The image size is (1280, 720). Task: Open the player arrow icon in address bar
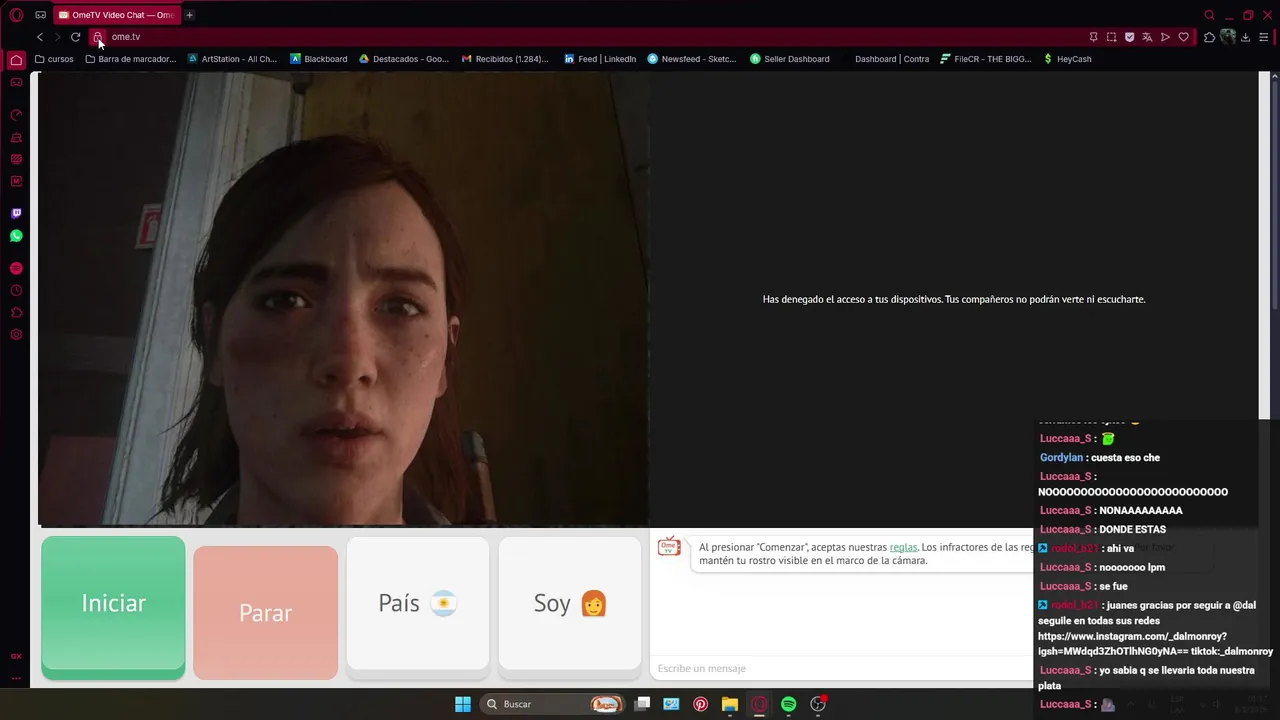pyautogui.click(x=1165, y=37)
